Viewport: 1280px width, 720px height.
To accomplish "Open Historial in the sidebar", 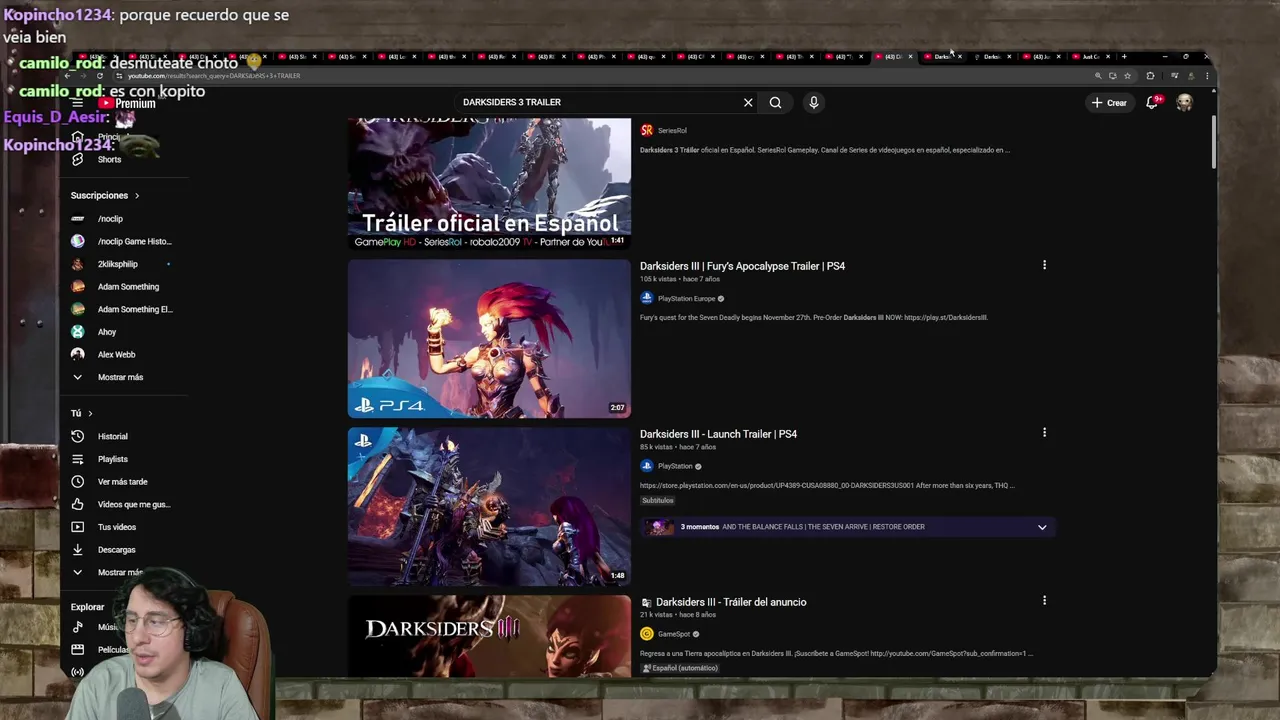I will [112, 436].
